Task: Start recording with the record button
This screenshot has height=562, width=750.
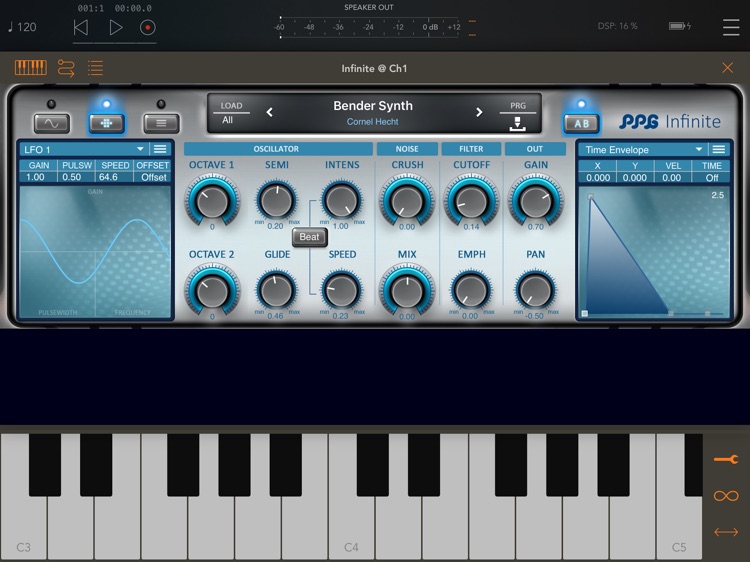Action: (148, 27)
